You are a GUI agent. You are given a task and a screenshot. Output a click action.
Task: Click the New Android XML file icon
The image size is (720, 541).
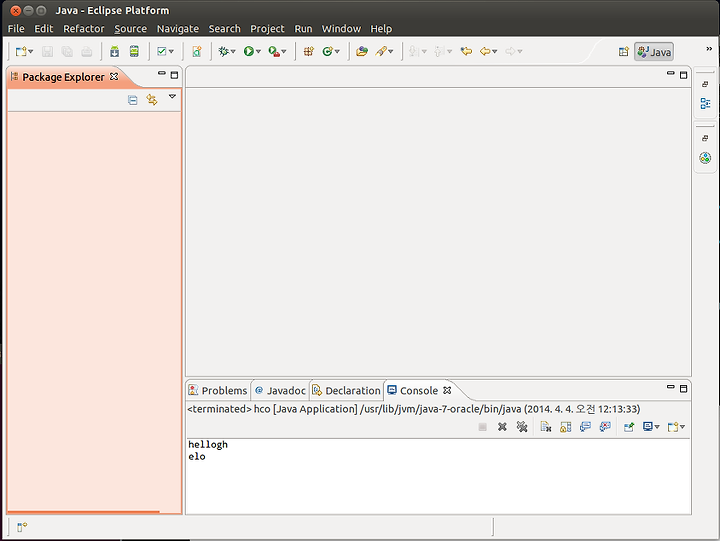[197, 51]
